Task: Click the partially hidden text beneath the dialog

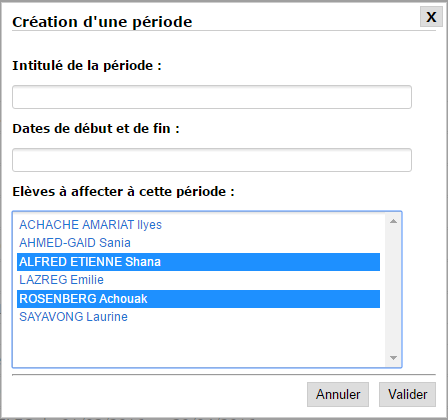Action: pos(128,418)
